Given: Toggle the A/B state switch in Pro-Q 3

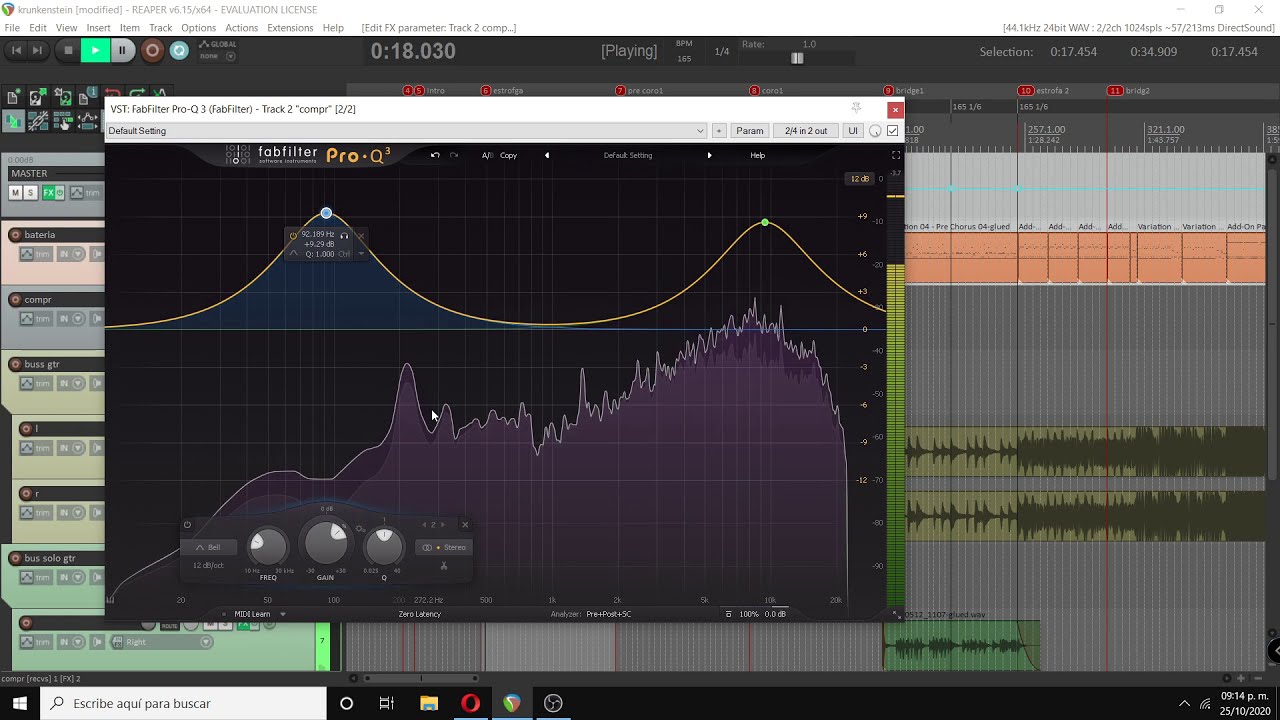Looking at the screenshot, I should click(x=487, y=155).
